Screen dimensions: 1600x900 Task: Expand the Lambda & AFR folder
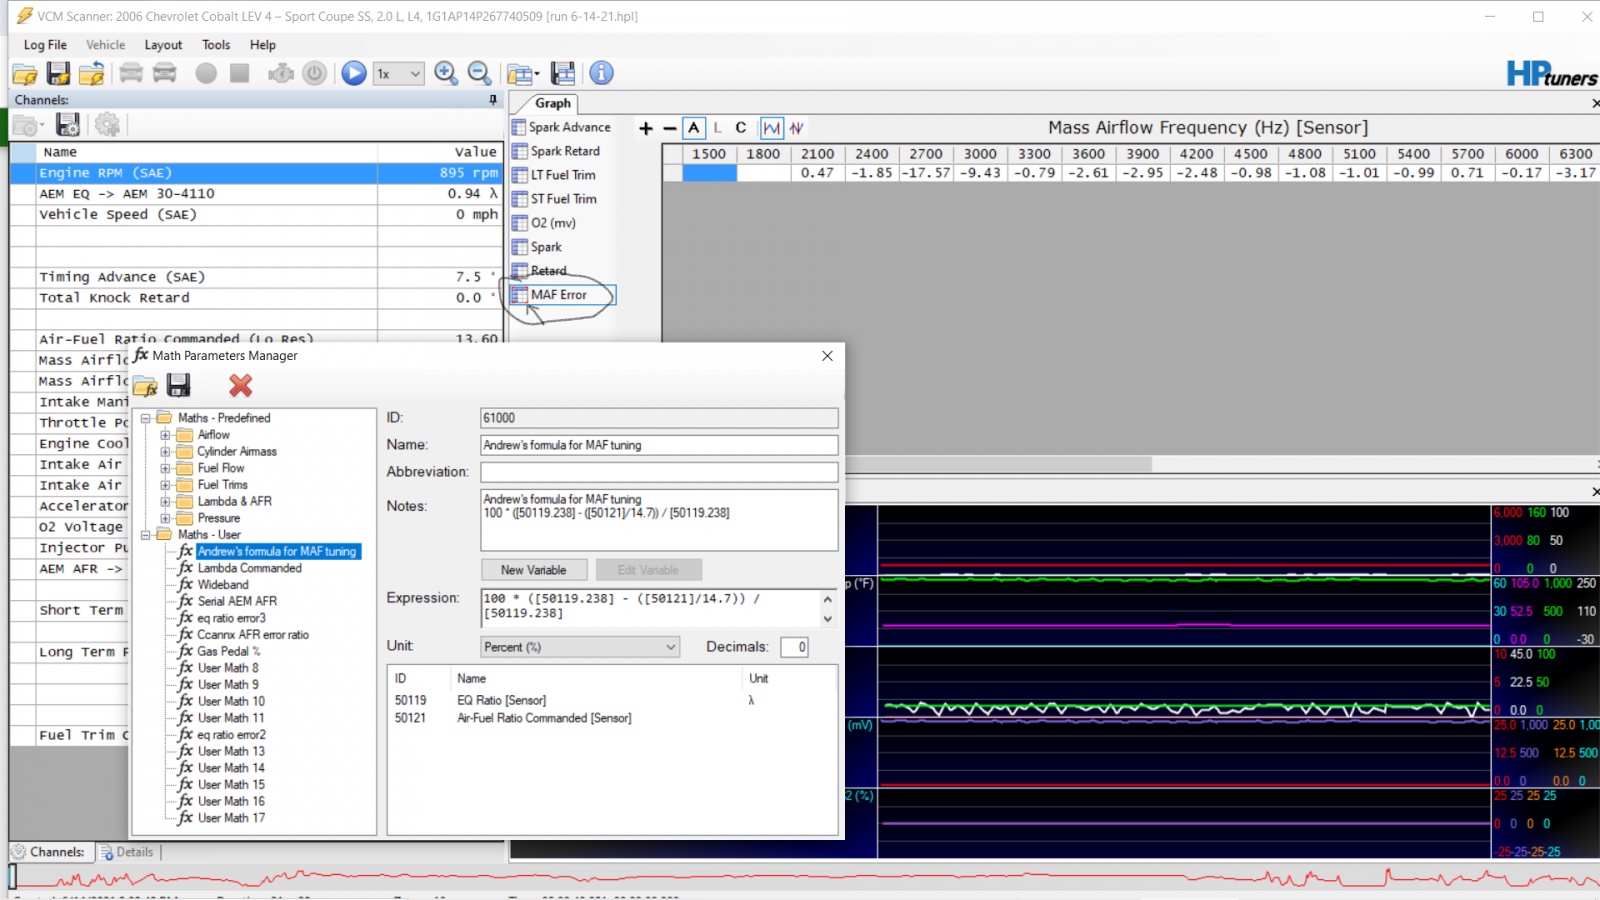point(165,501)
